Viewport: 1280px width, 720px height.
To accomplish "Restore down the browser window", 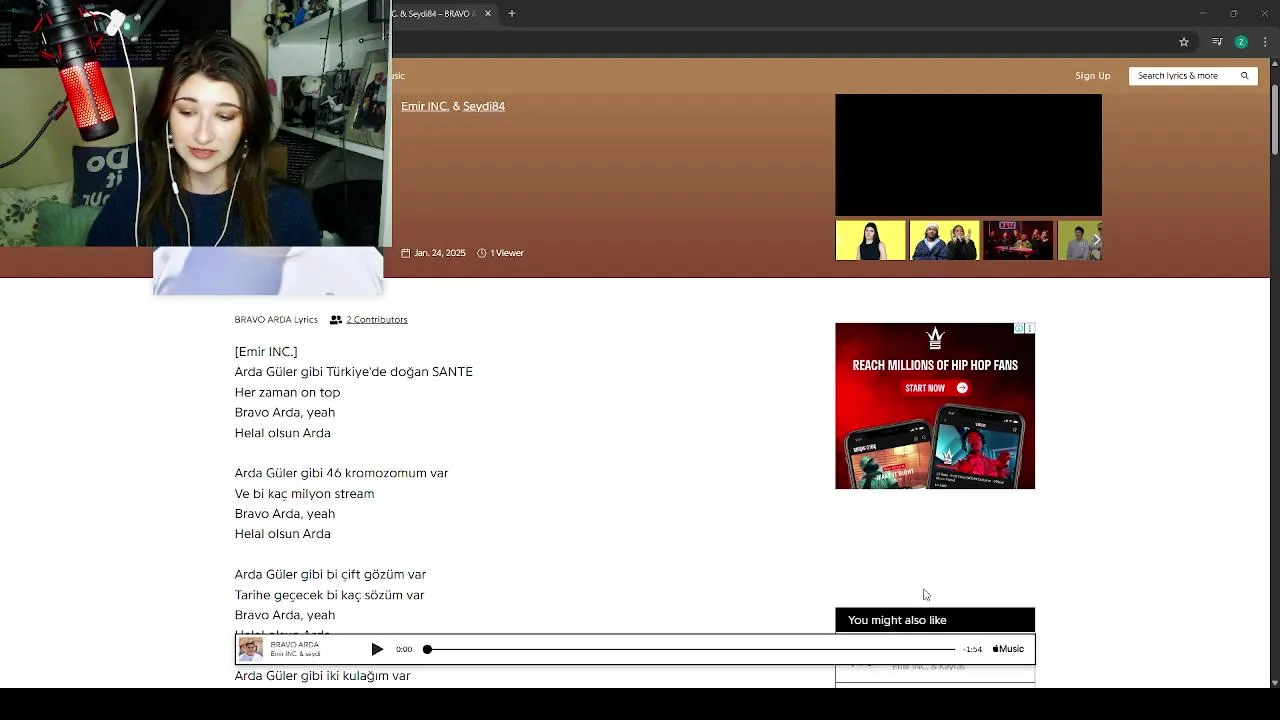I will (x=1233, y=14).
